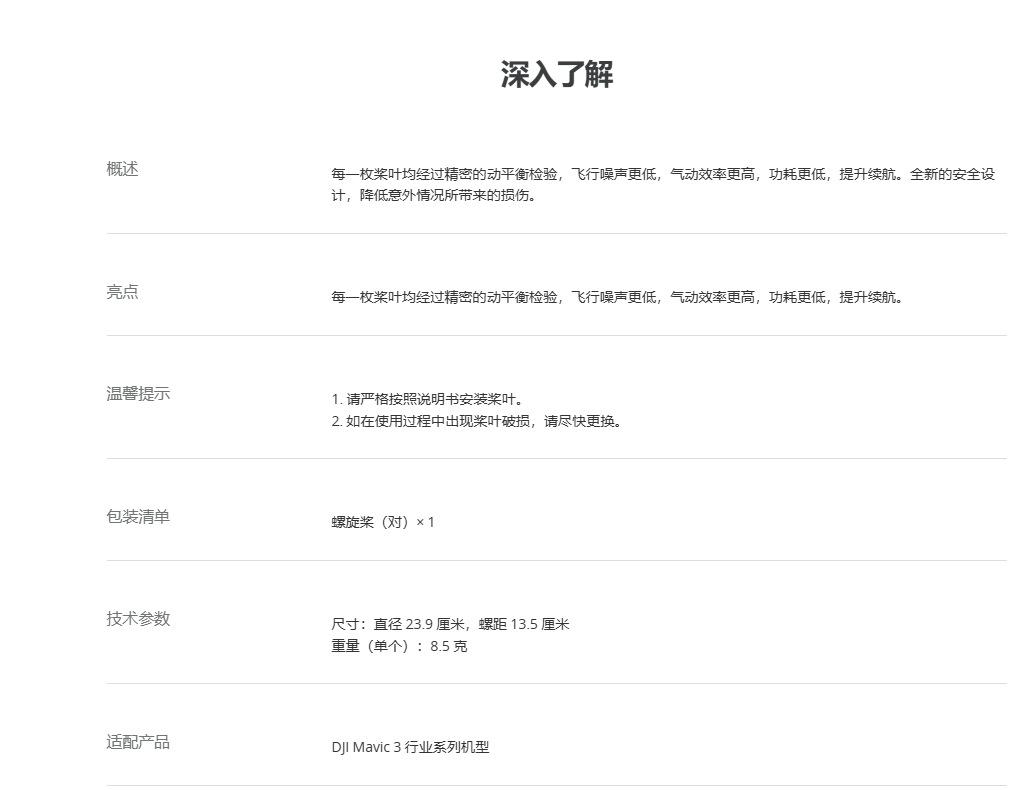Click 提升续航 in the 亮点 row
Image resolution: width=1027 pixels, height=790 pixels.
869,297
